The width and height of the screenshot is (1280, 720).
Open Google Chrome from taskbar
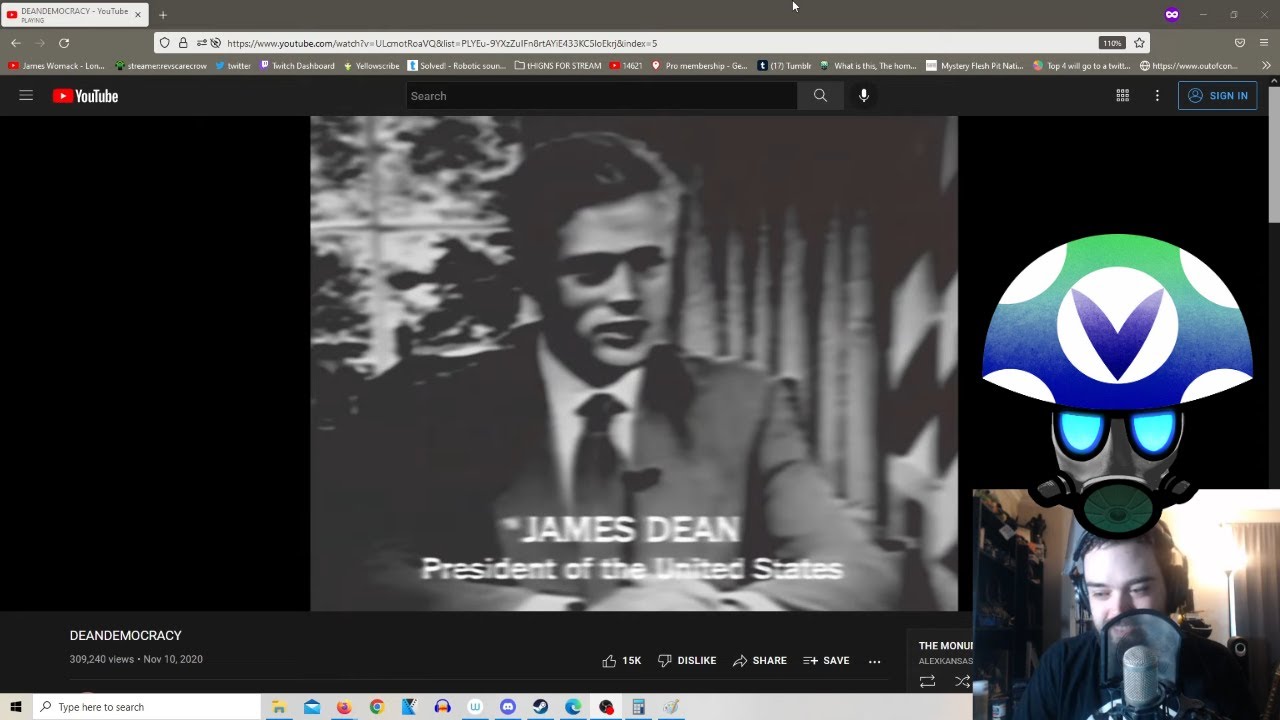(377, 707)
